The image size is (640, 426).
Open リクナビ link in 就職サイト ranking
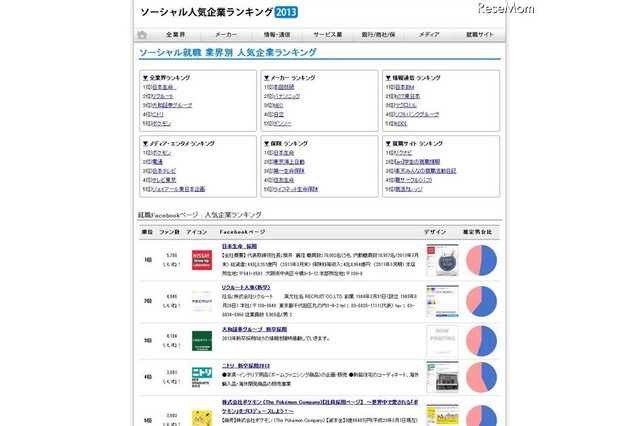403,153
